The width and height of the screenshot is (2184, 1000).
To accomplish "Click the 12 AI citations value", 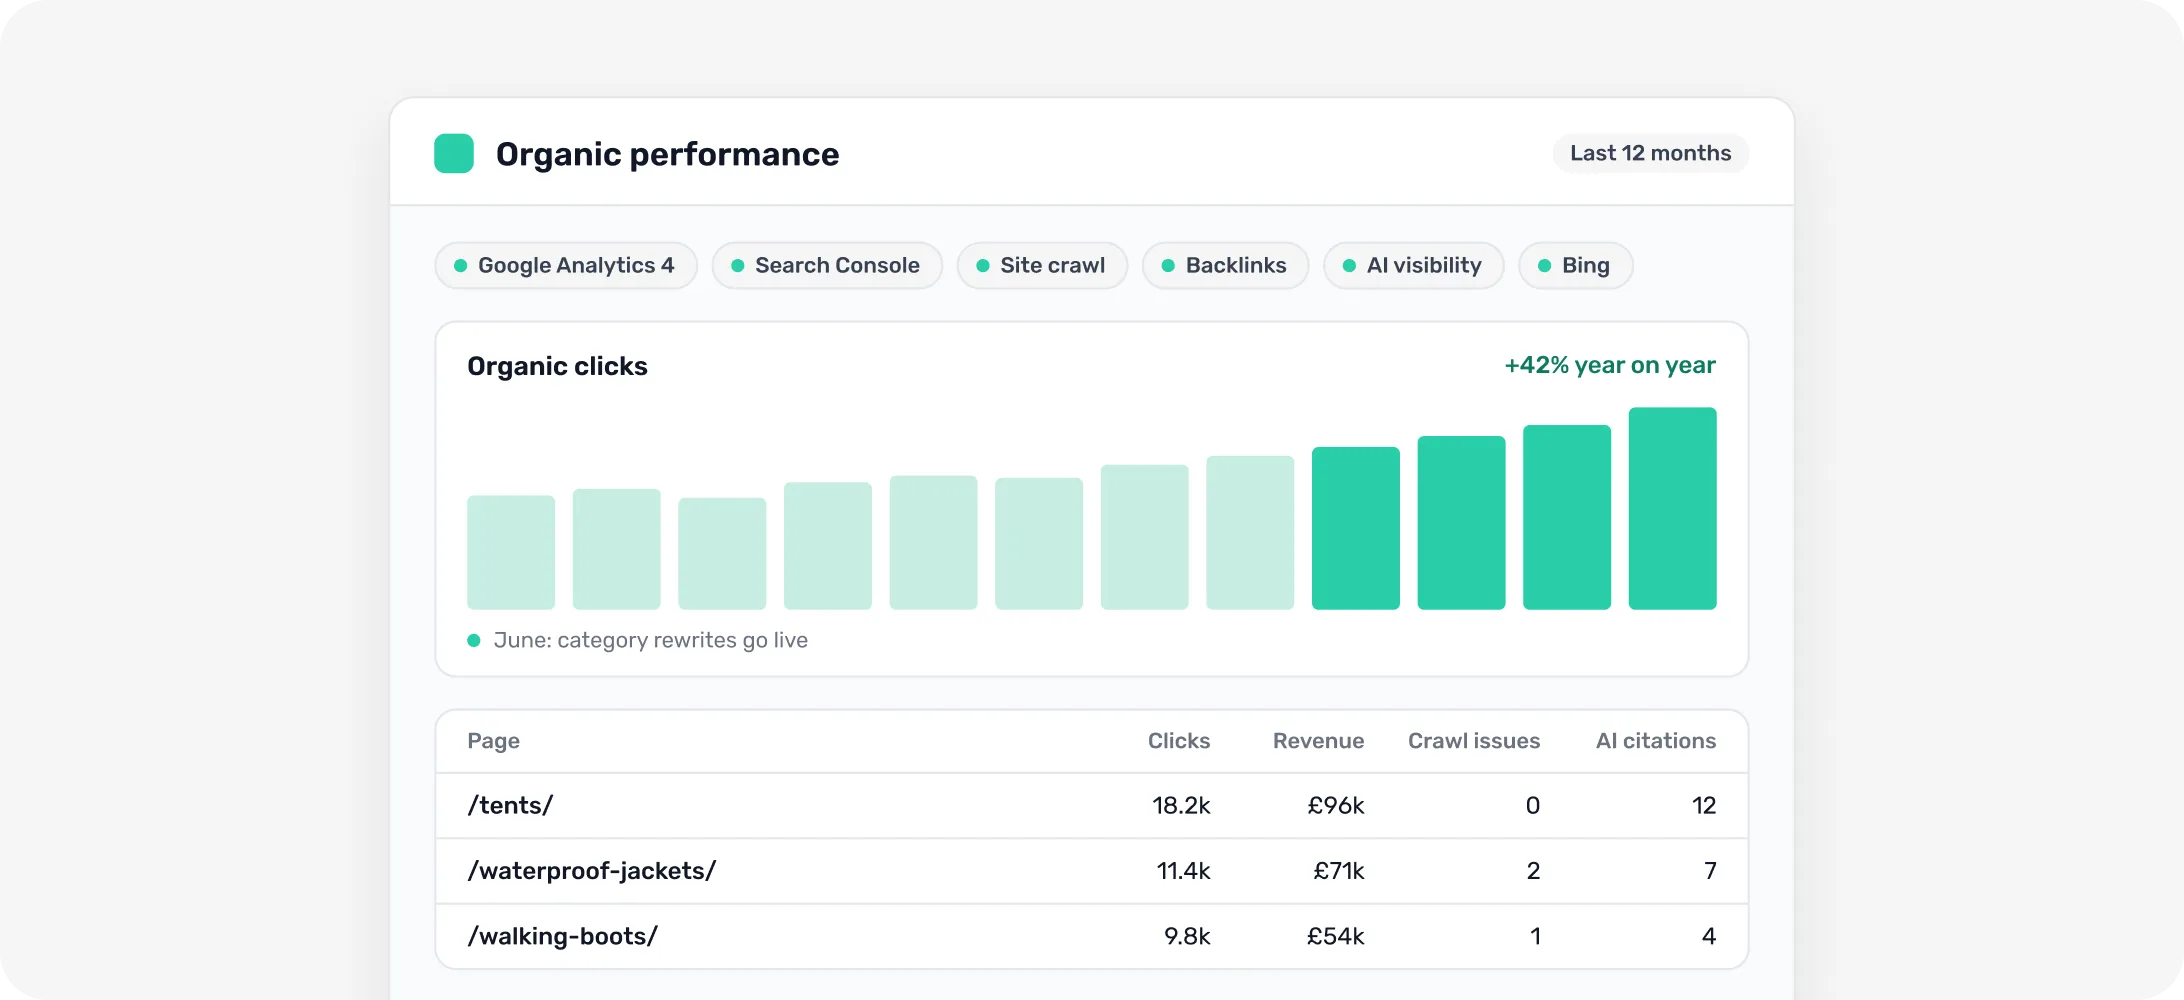I will (1704, 806).
